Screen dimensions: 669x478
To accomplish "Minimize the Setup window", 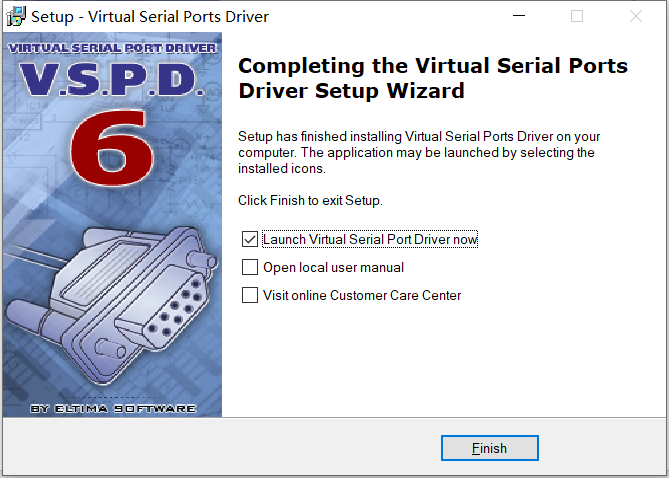I will (x=519, y=16).
